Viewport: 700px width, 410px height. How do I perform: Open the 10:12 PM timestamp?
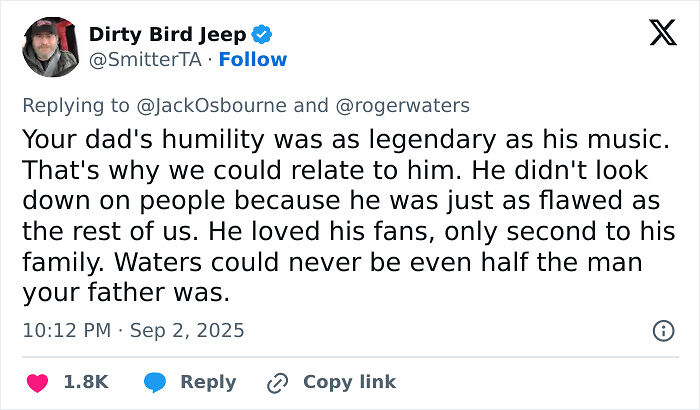pyautogui.click(x=67, y=331)
